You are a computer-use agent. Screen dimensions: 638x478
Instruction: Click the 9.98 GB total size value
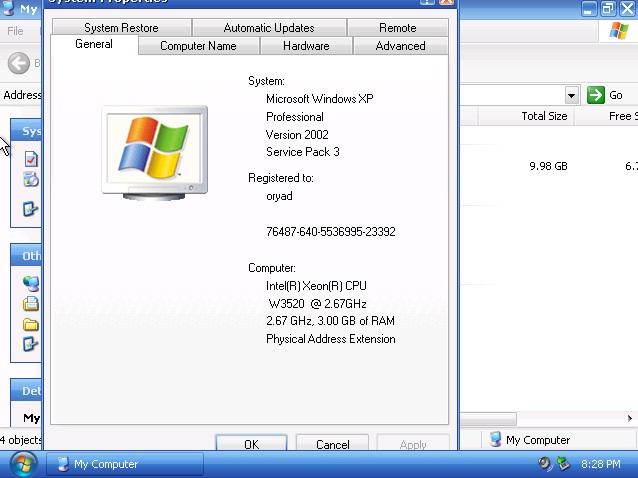click(548, 166)
